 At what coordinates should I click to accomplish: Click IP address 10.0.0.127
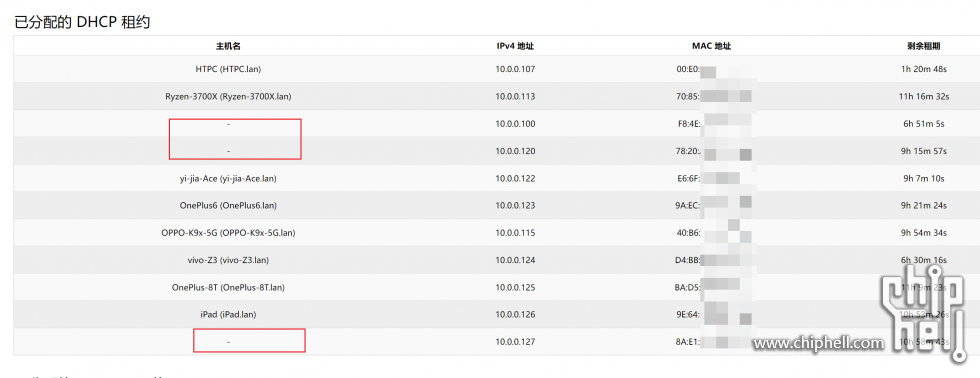(516, 342)
